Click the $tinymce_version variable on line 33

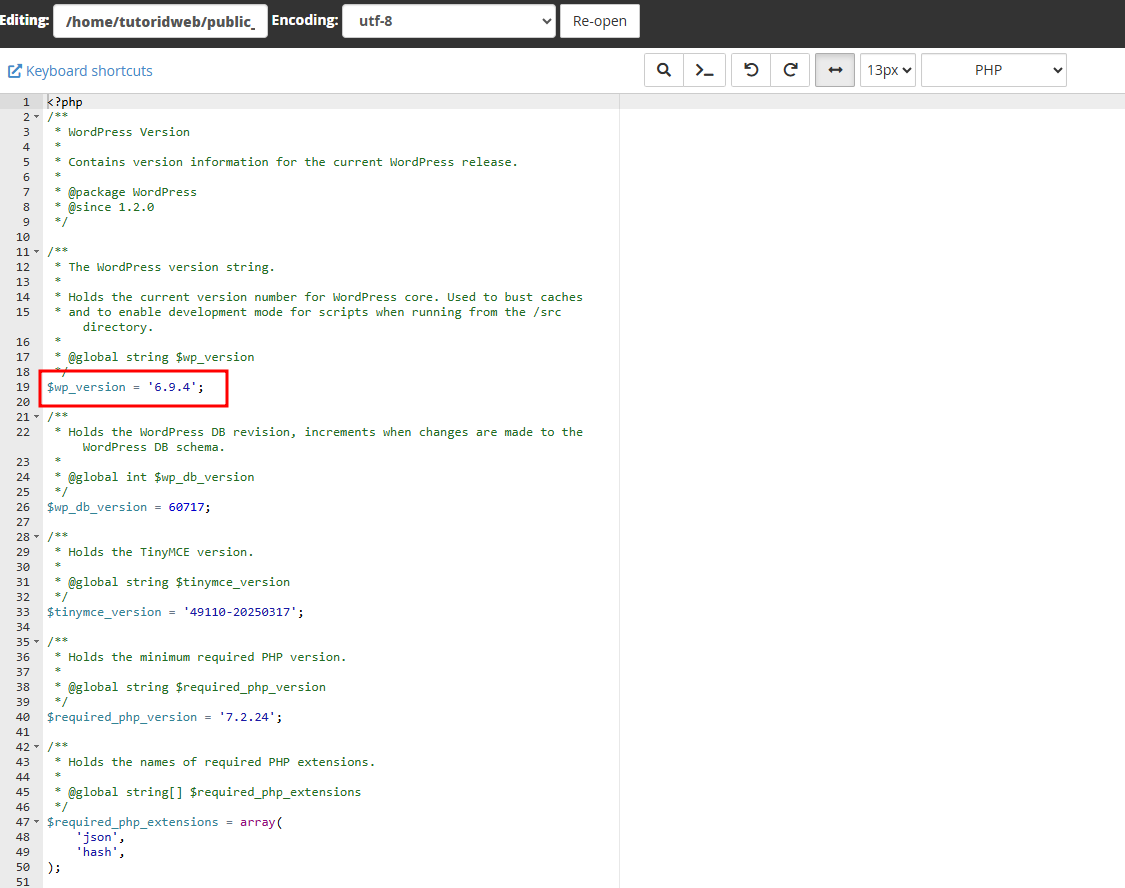point(104,612)
